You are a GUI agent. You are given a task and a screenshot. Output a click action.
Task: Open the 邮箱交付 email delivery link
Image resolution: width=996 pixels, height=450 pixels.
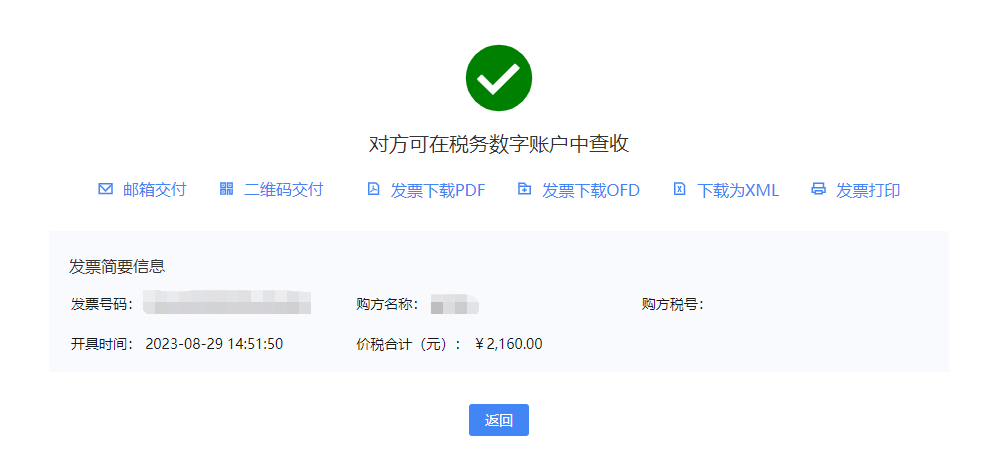pos(155,189)
